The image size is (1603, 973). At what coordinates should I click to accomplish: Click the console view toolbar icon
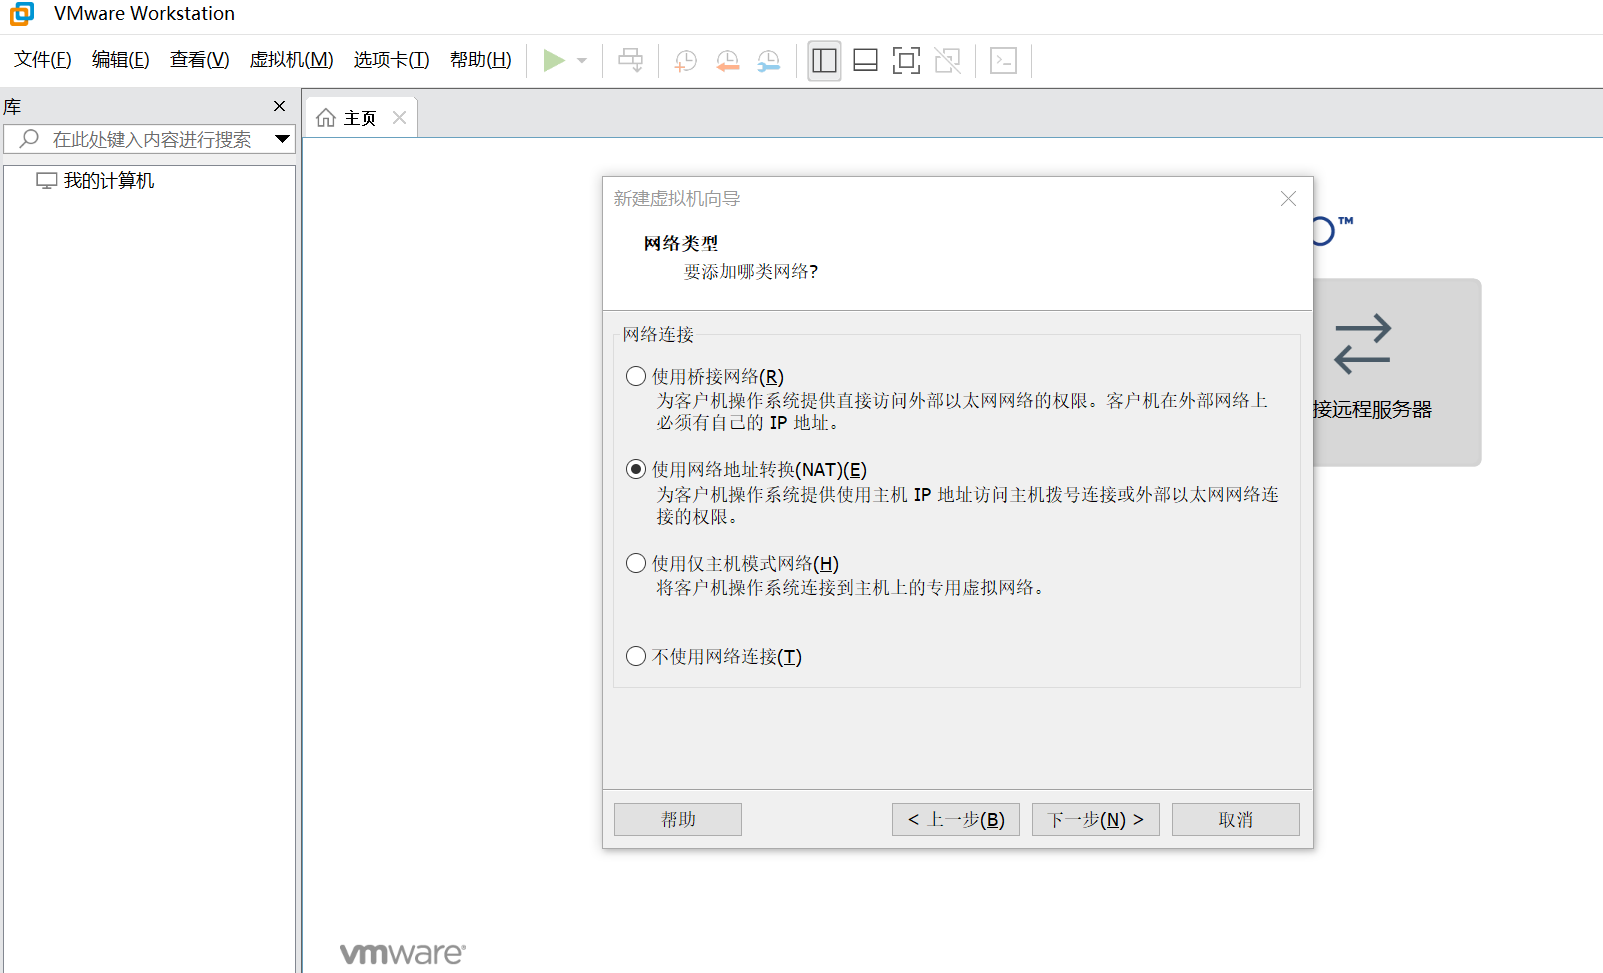pyautogui.click(x=1003, y=61)
